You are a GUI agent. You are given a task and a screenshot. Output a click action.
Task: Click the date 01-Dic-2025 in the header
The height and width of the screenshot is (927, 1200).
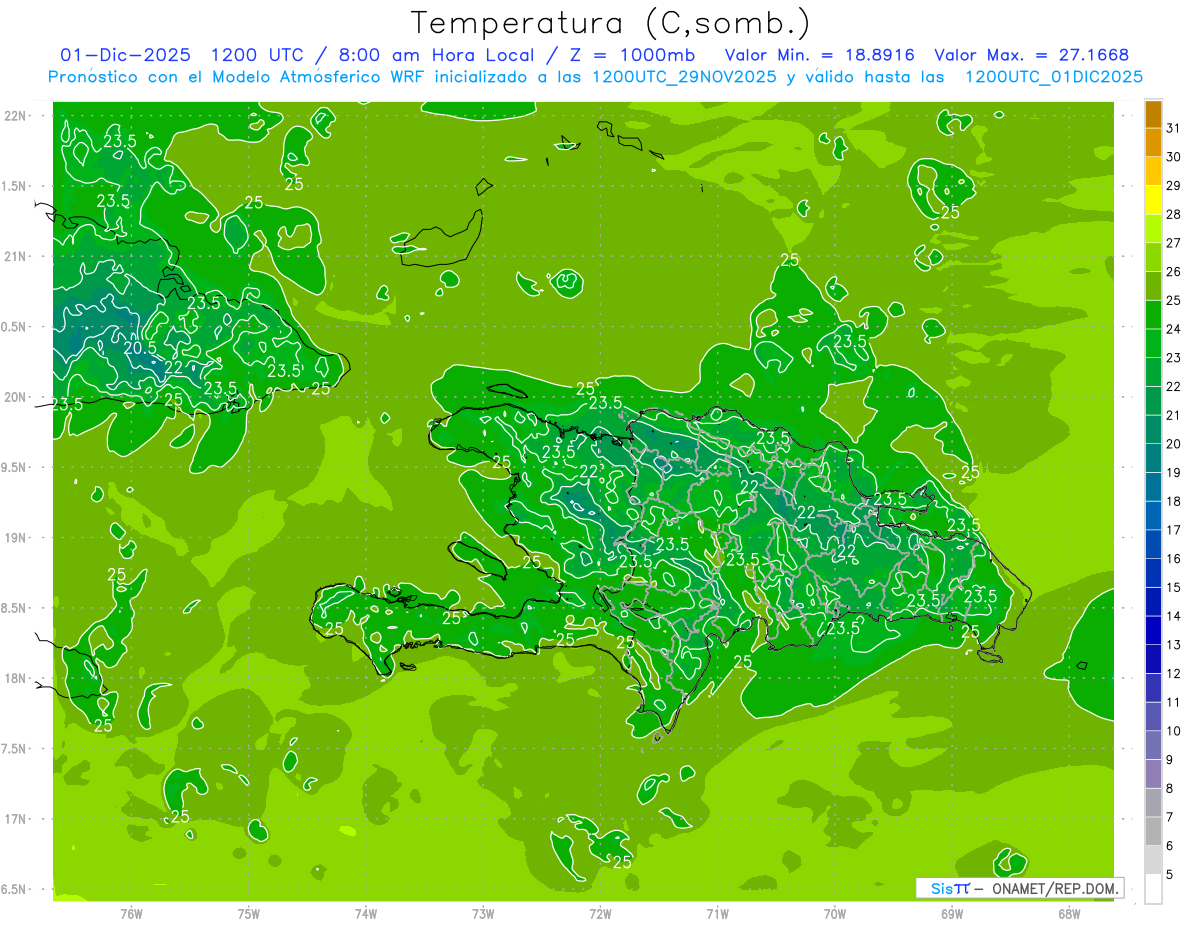point(127,55)
